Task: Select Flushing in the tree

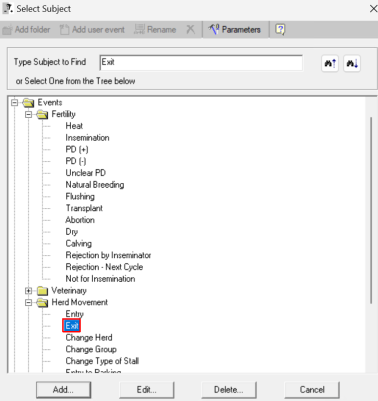Action: click(x=80, y=196)
